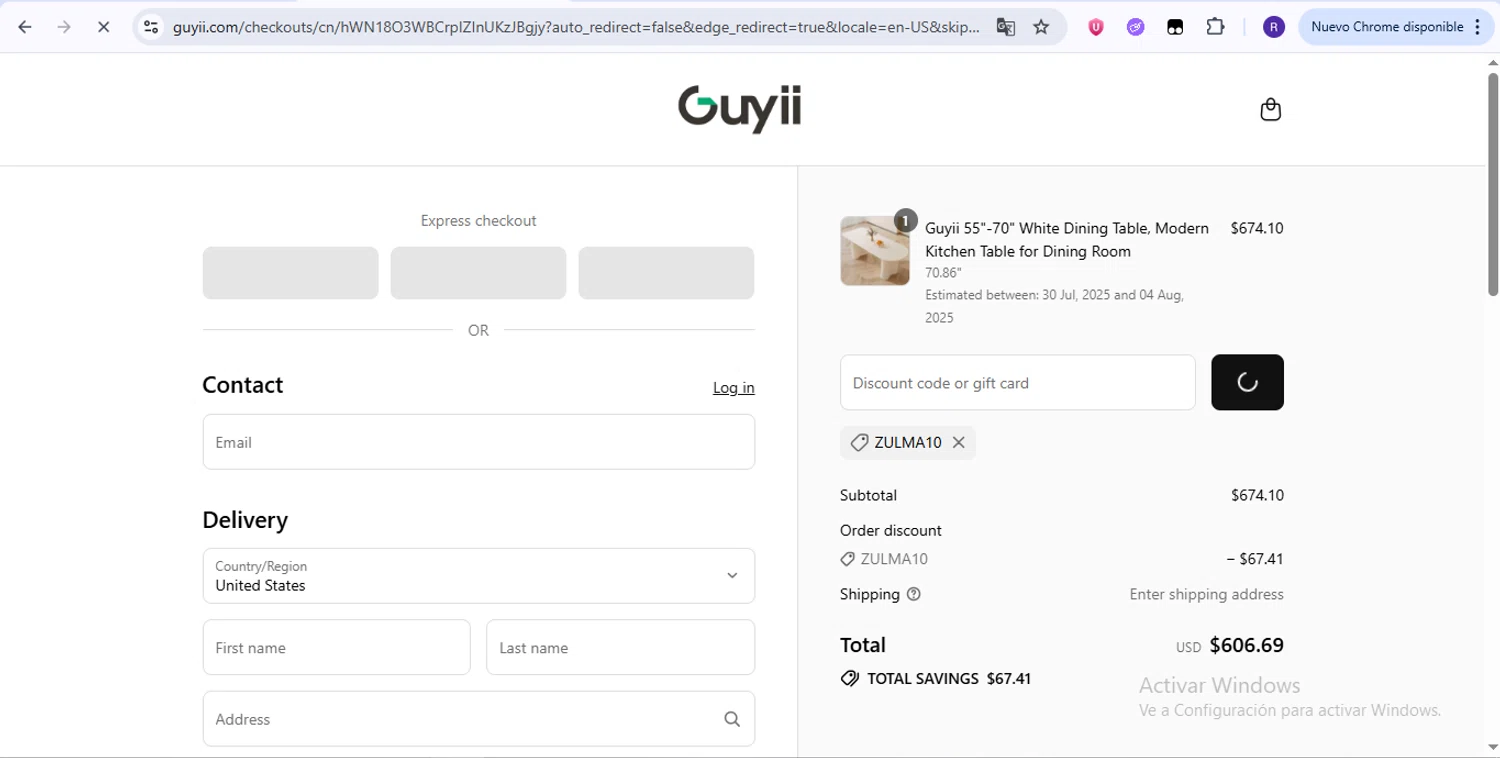Click into the Last name field
Image resolution: width=1500 pixels, height=758 pixels.
620,647
